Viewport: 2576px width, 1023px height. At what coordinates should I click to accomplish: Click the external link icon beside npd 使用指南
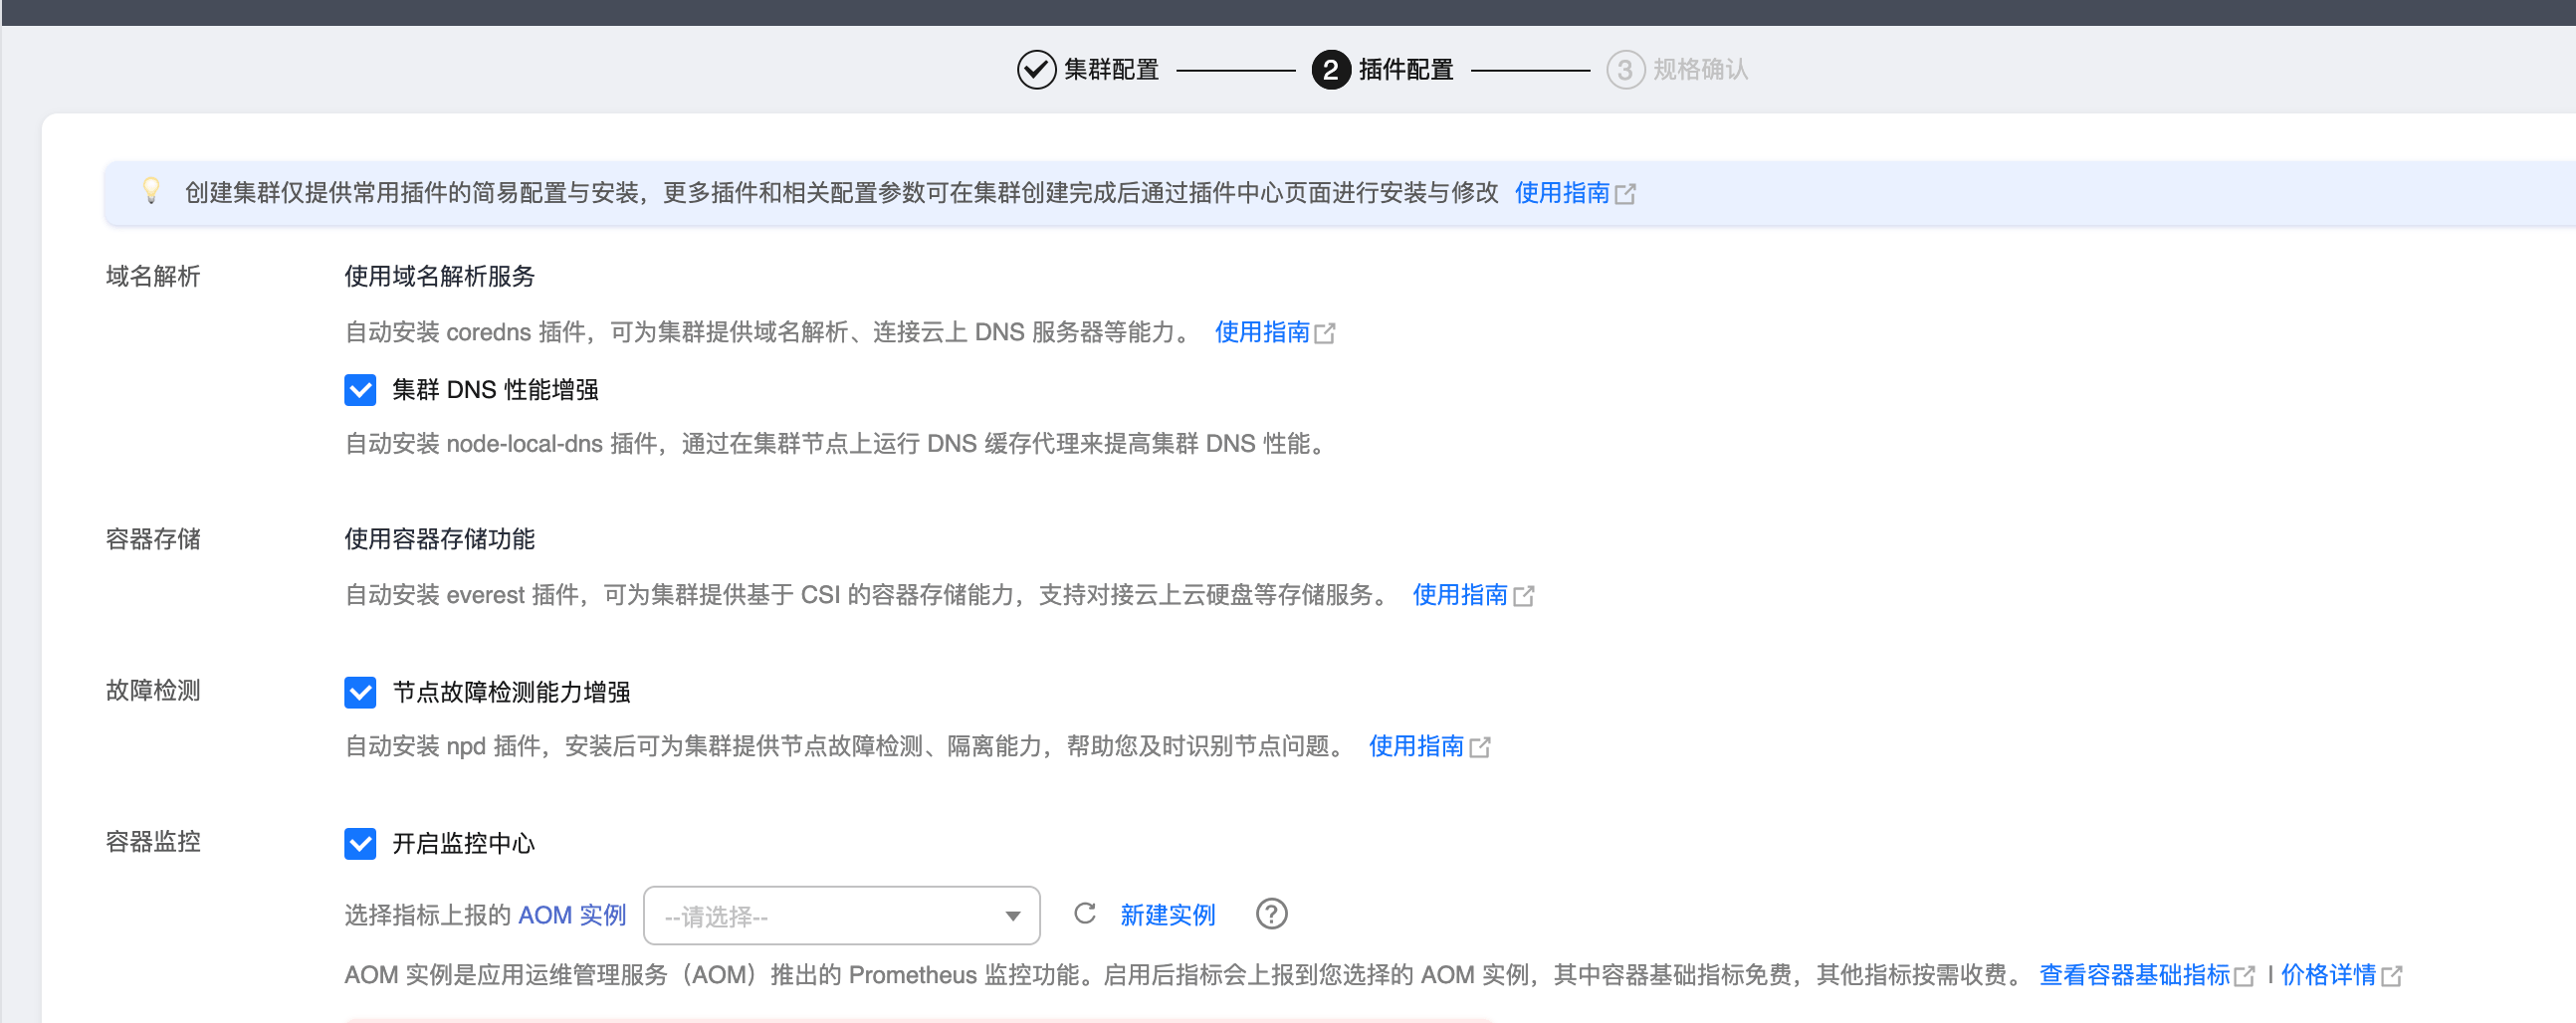[1481, 746]
